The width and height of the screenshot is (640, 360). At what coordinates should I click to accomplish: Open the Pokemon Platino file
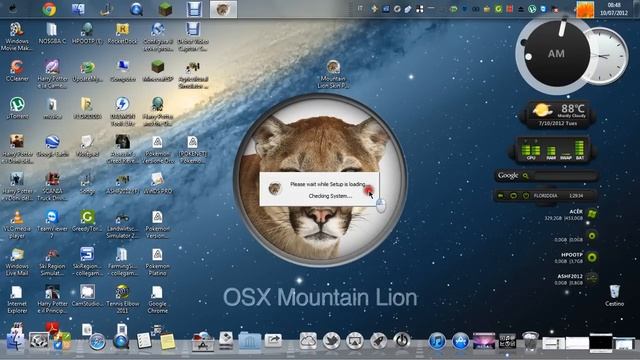158,262
